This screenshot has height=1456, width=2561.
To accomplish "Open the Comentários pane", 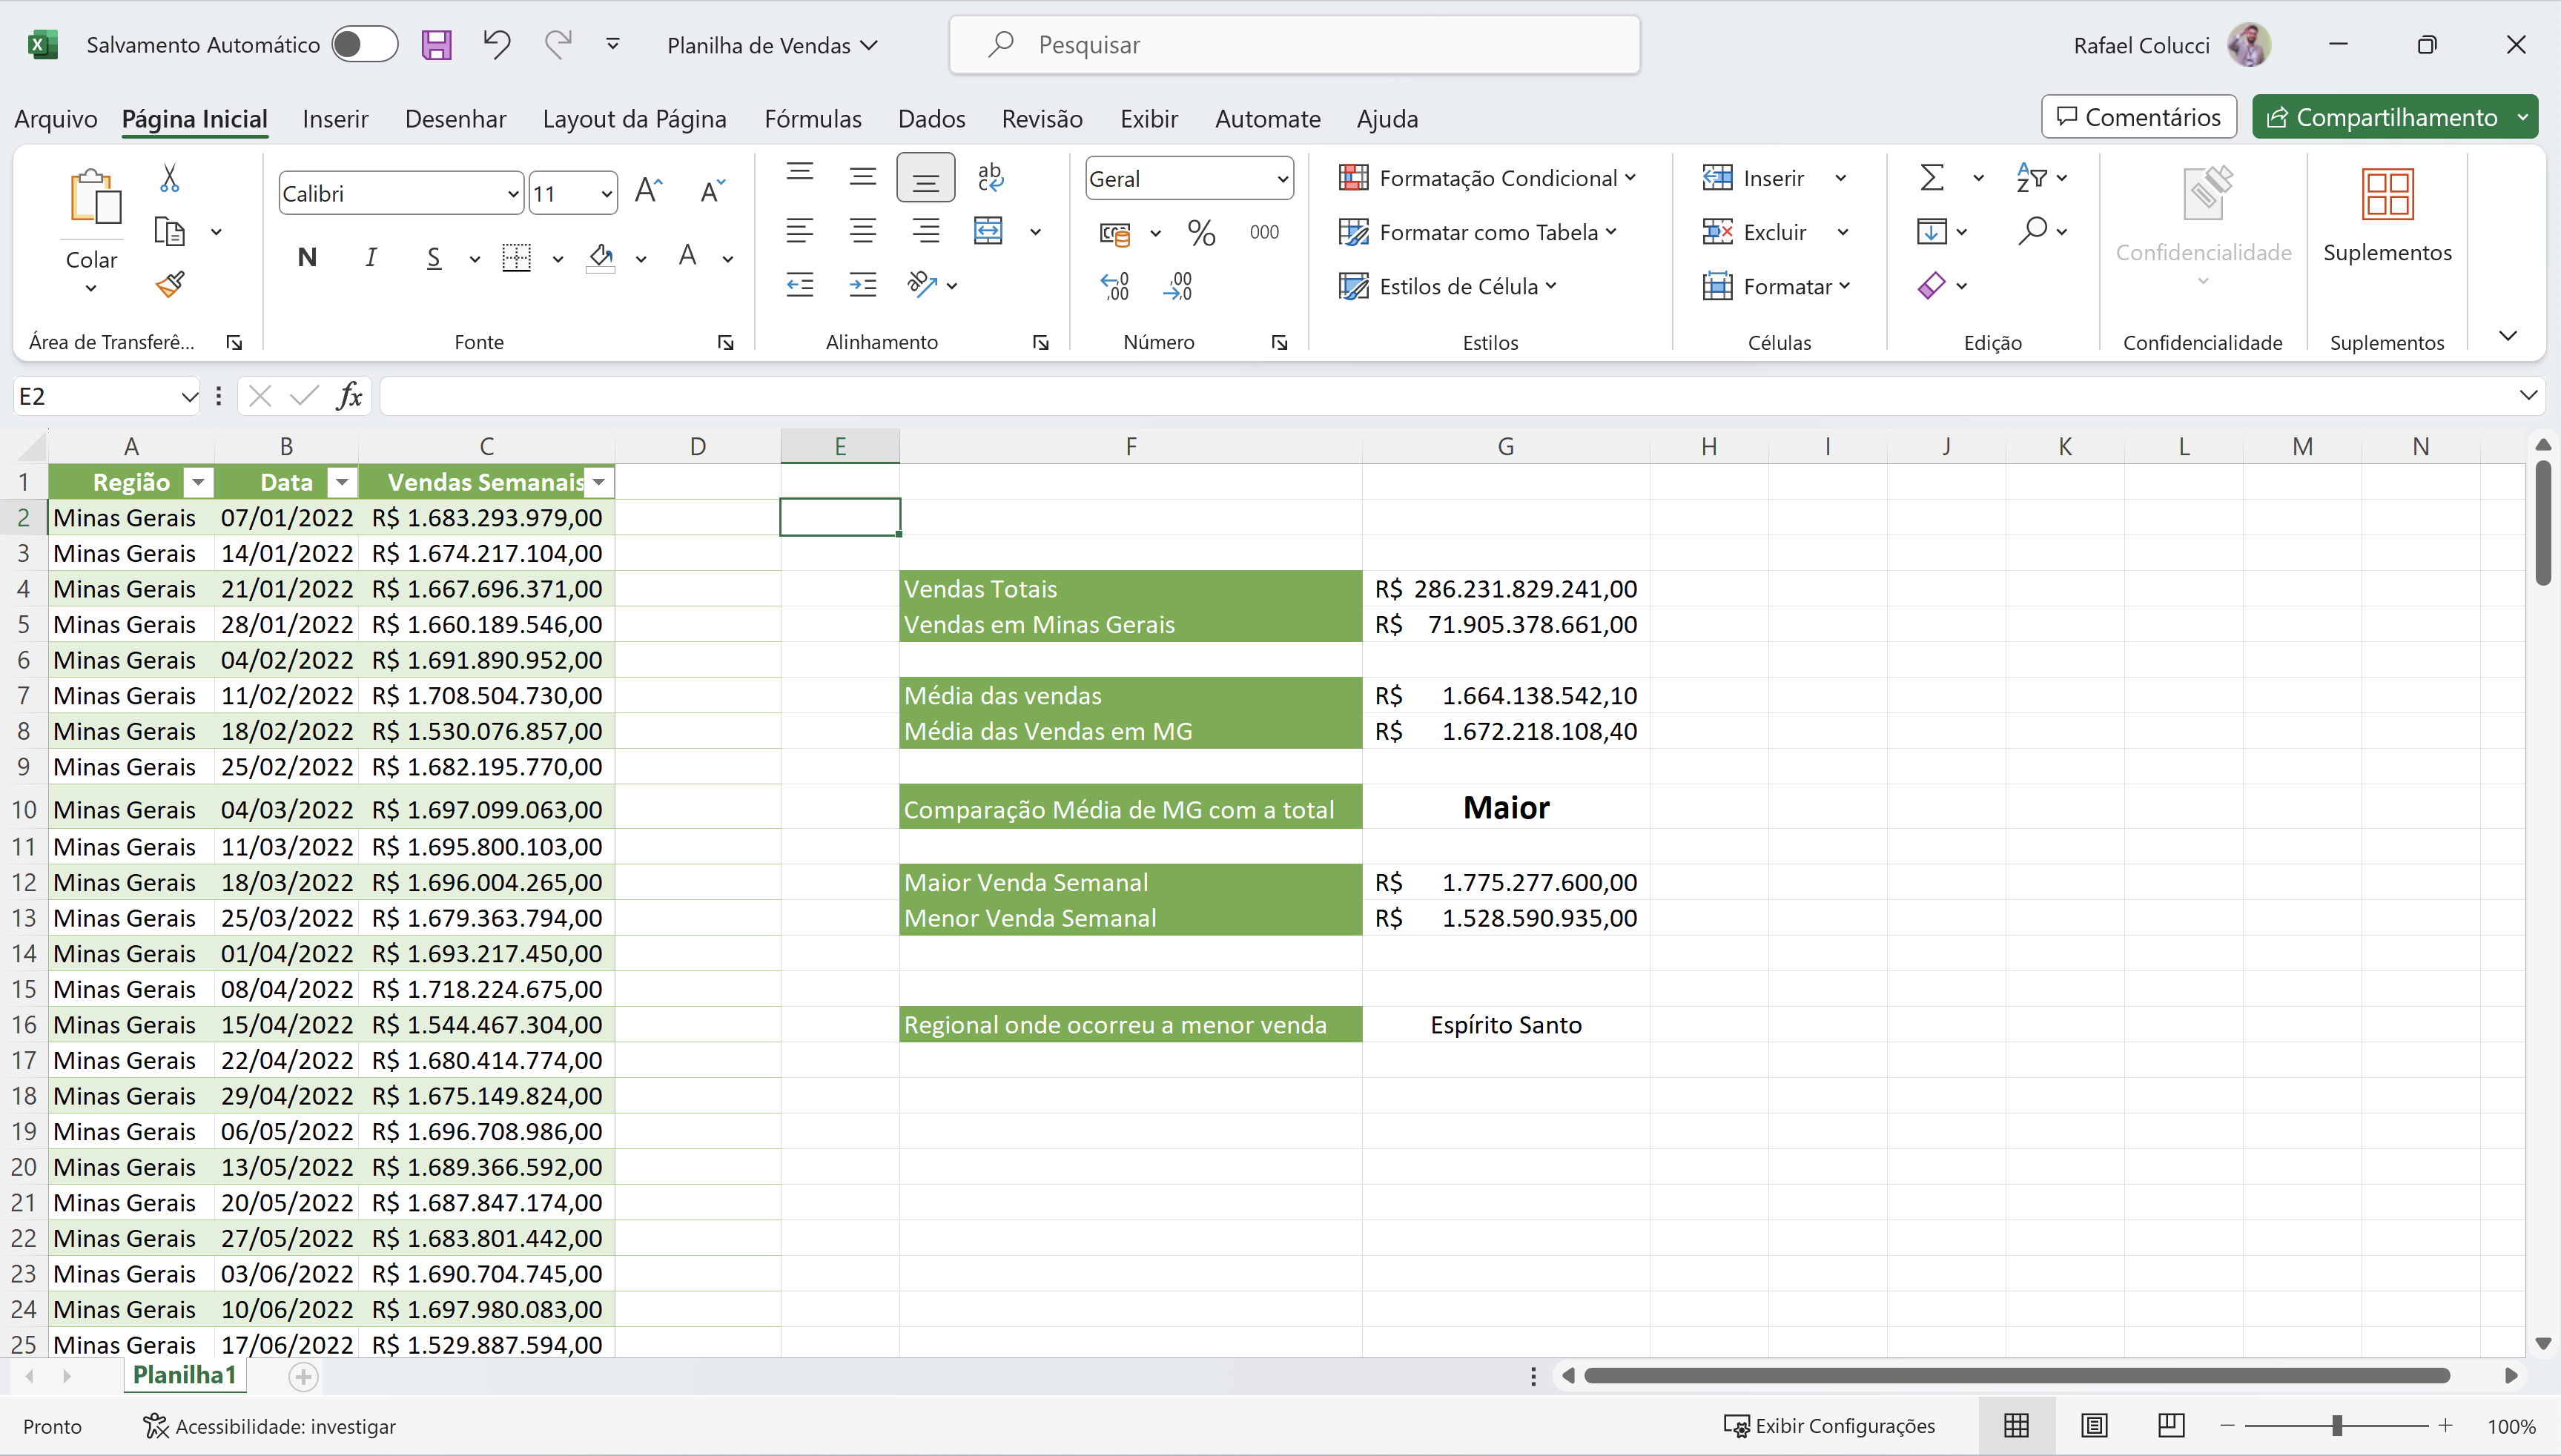I will click(x=2138, y=117).
